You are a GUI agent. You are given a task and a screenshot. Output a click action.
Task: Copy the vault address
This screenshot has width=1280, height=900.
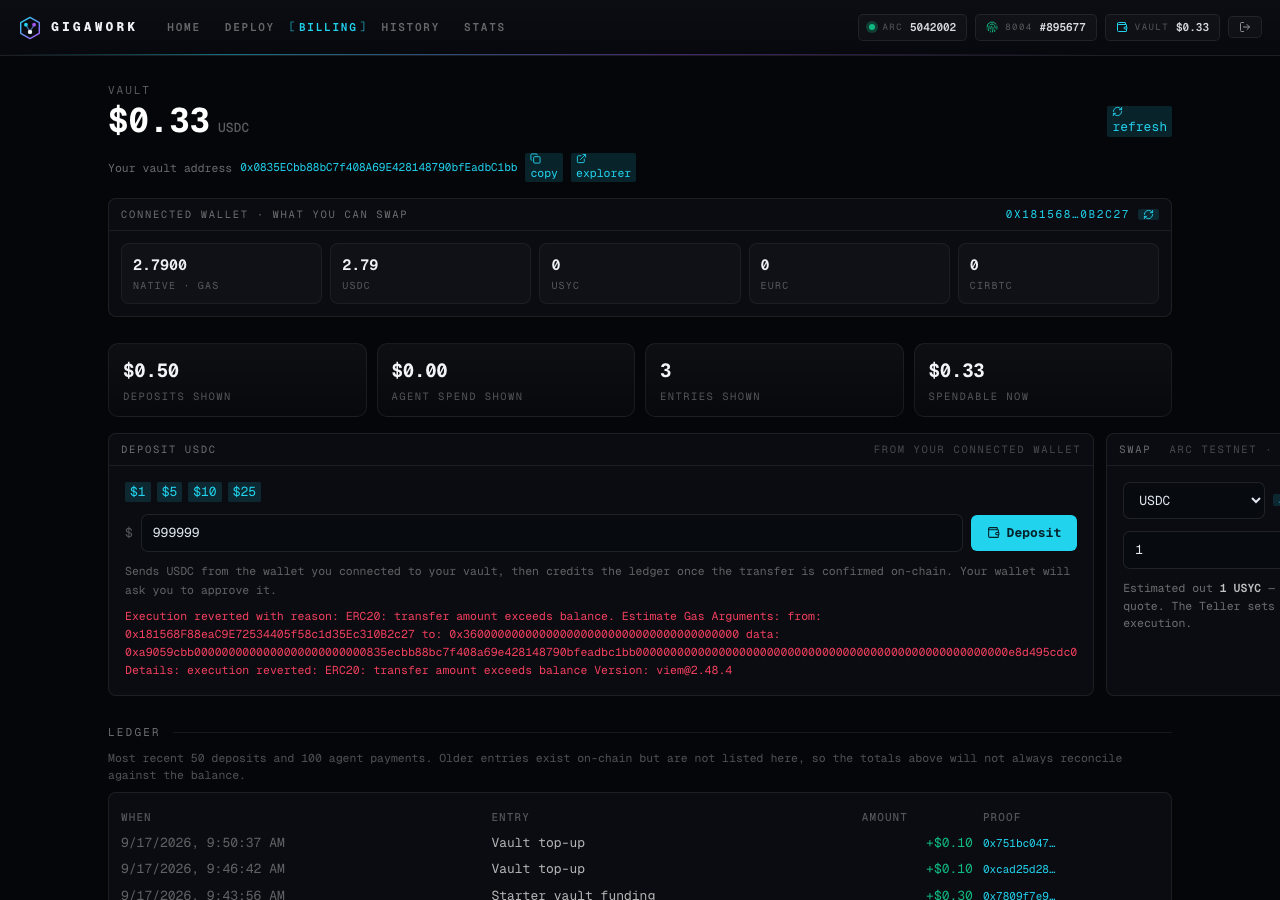click(544, 167)
